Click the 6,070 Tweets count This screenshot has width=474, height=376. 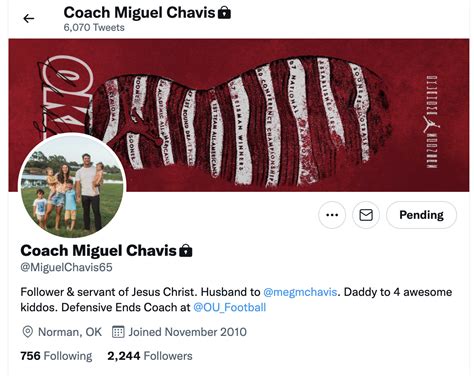(x=94, y=27)
